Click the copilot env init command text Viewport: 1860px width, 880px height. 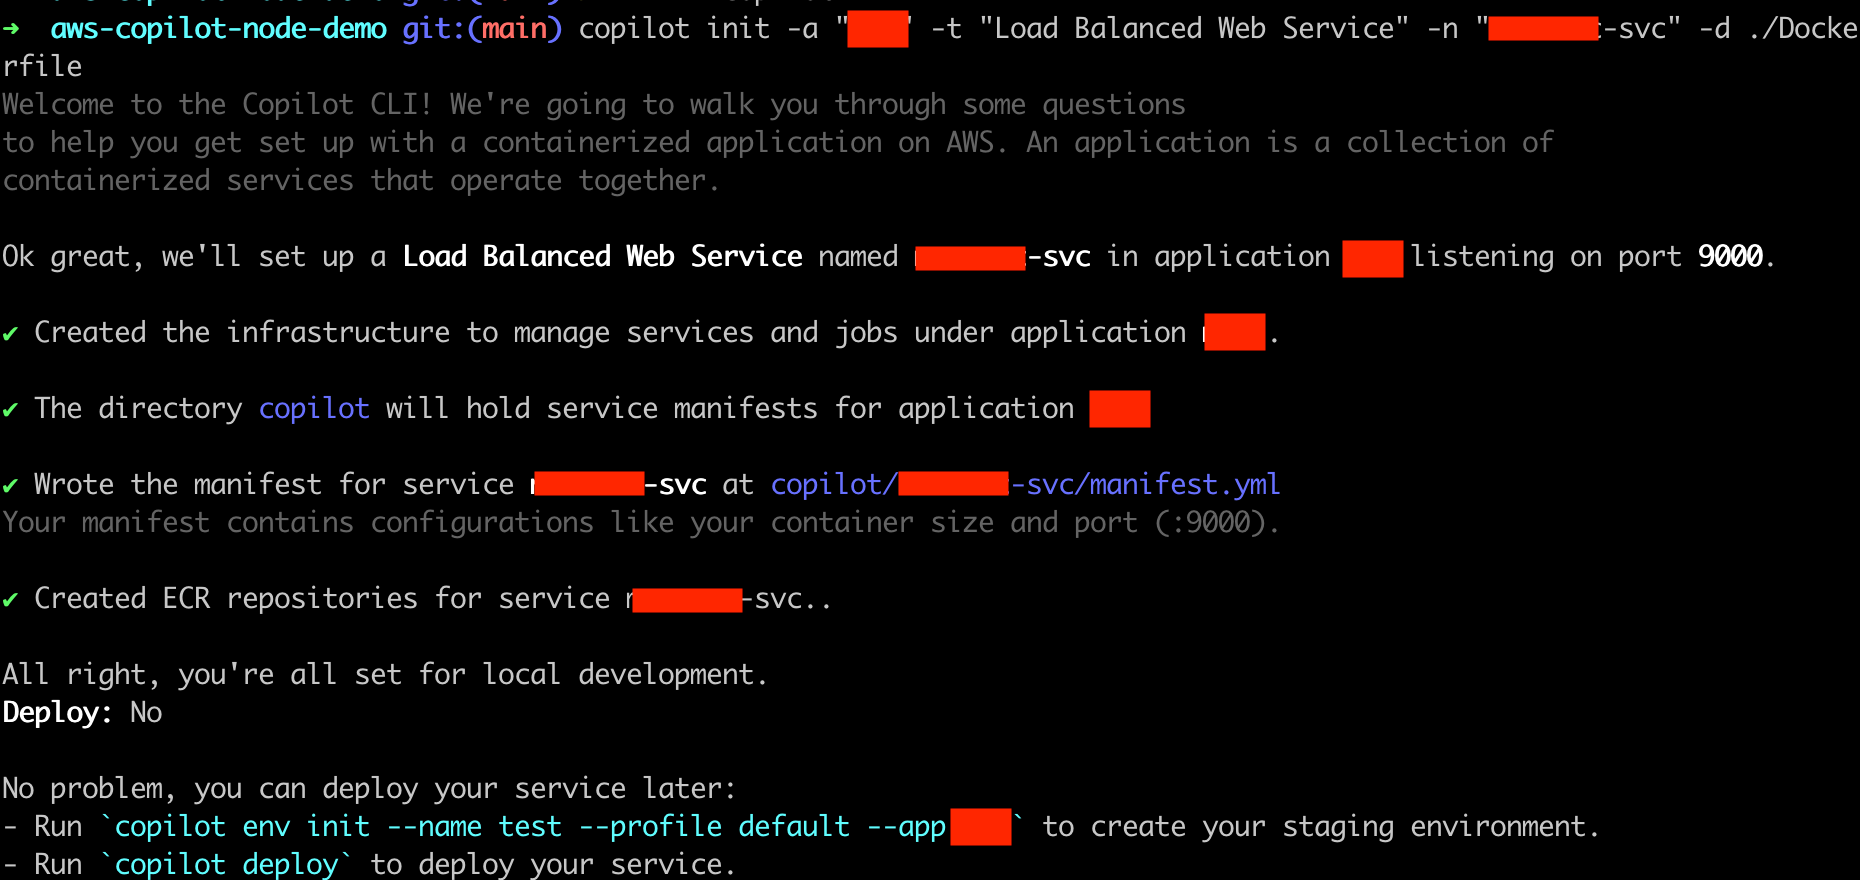point(242,827)
